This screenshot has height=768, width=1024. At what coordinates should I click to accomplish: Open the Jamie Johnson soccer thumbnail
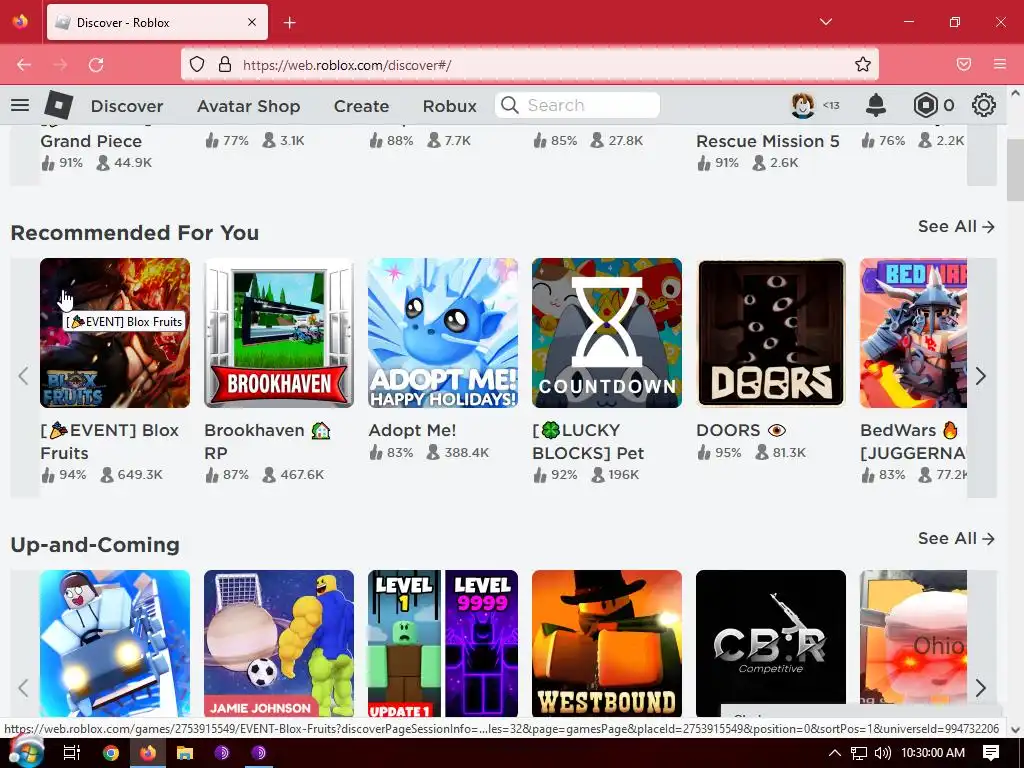click(x=279, y=644)
